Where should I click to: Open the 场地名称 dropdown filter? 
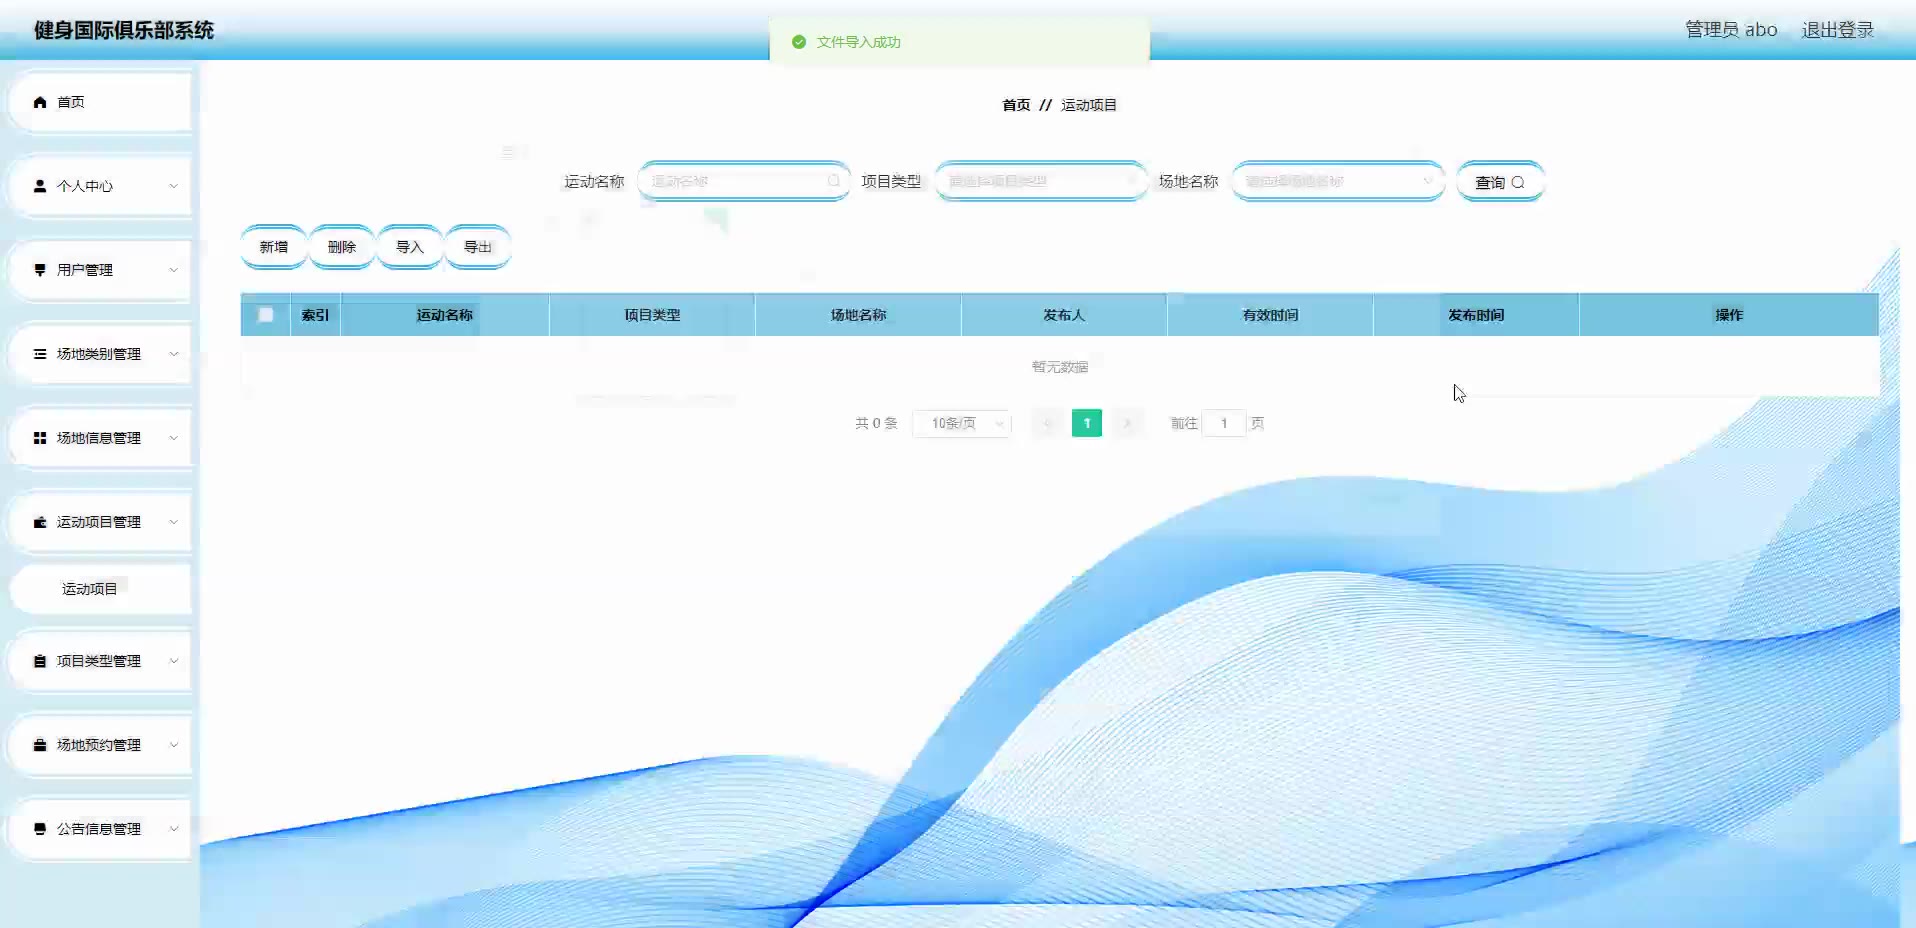[1338, 181]
